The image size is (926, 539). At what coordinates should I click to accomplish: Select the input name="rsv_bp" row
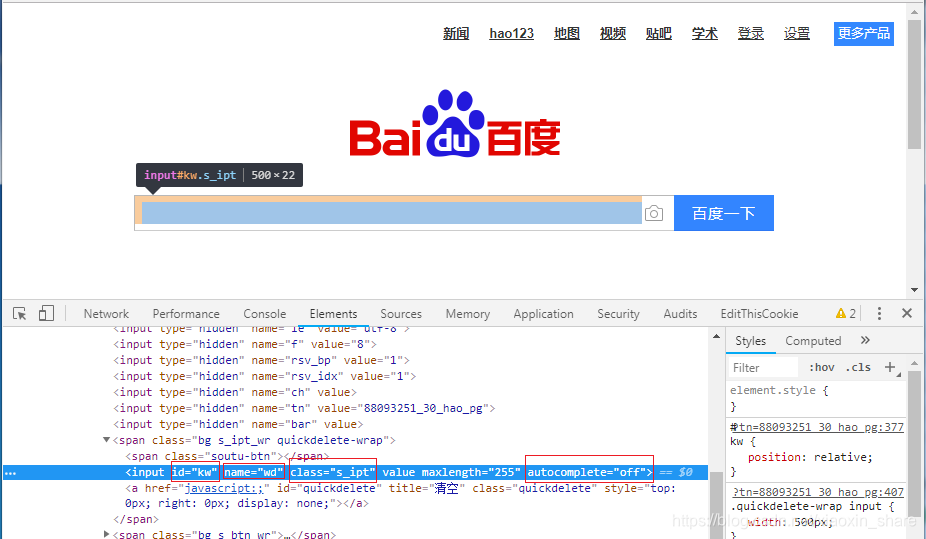(x=262, y=360)
